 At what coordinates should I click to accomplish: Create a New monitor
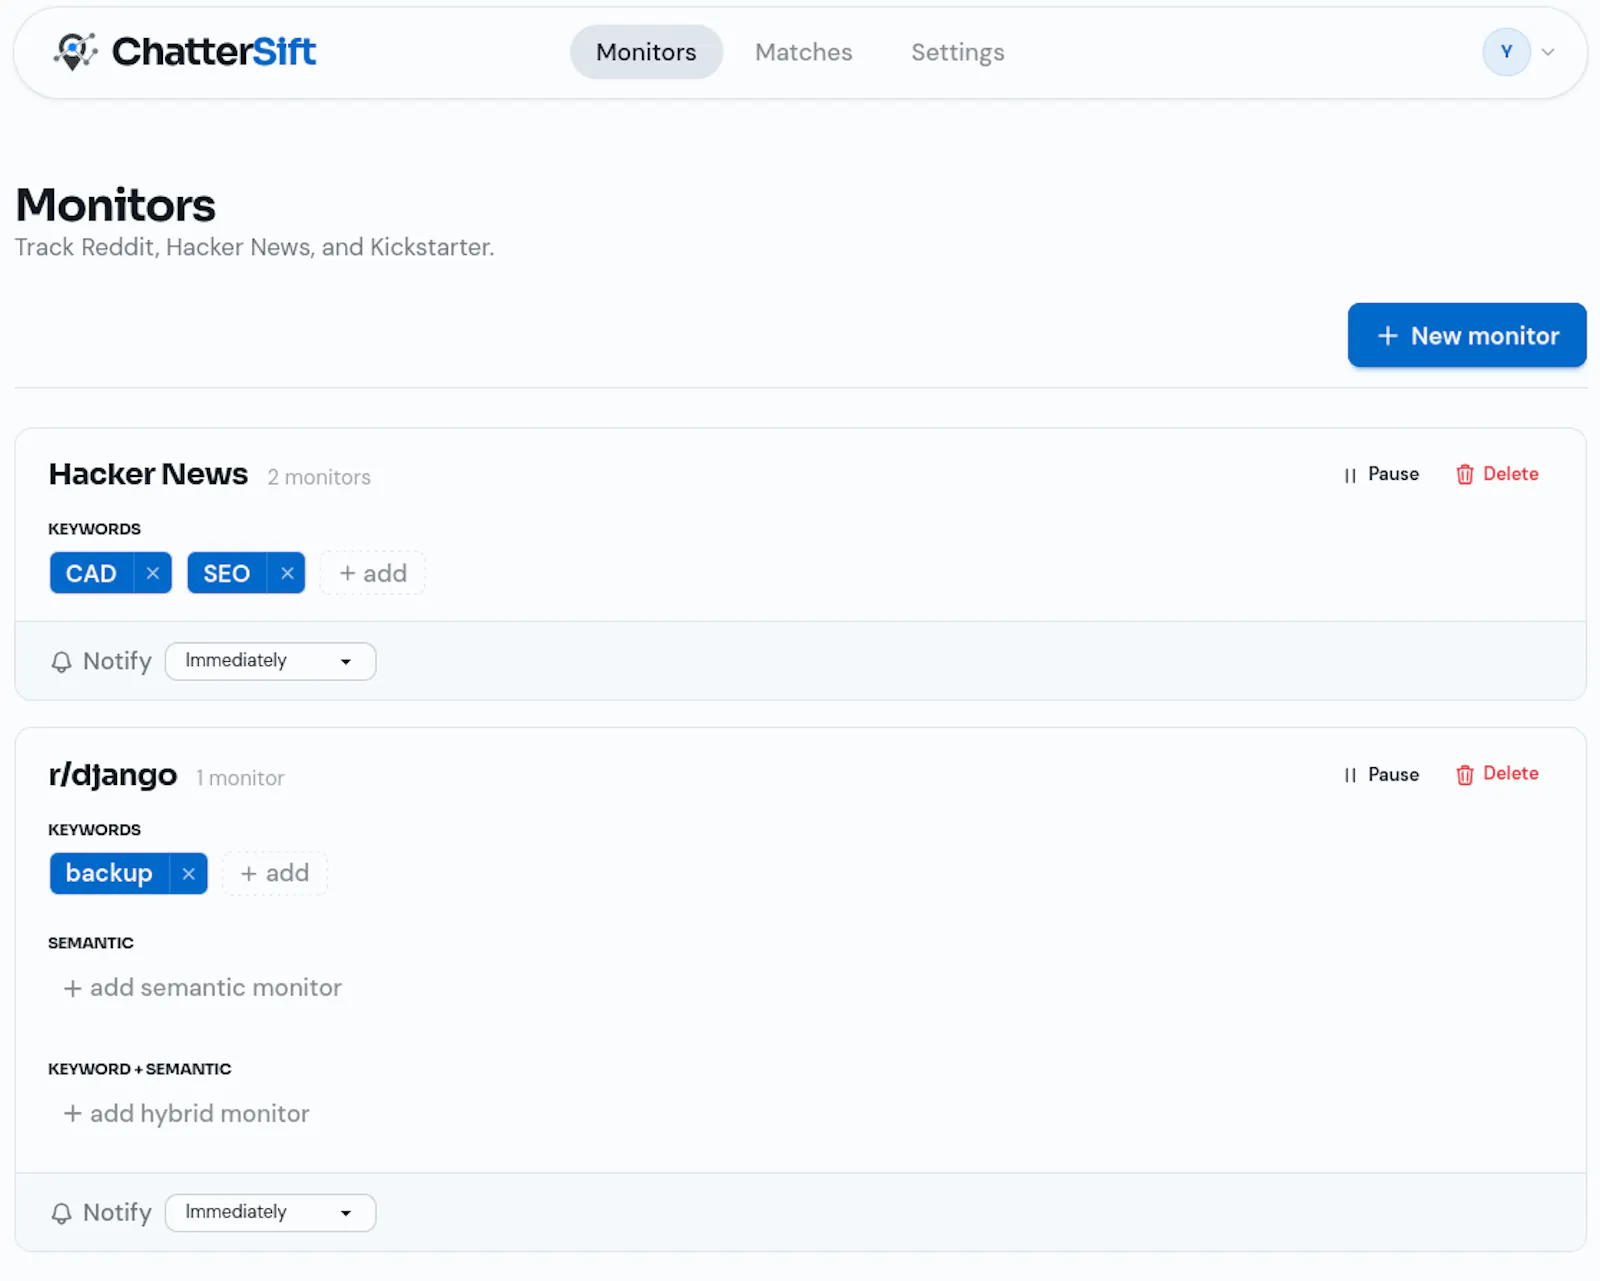(x=1467, y=335)
